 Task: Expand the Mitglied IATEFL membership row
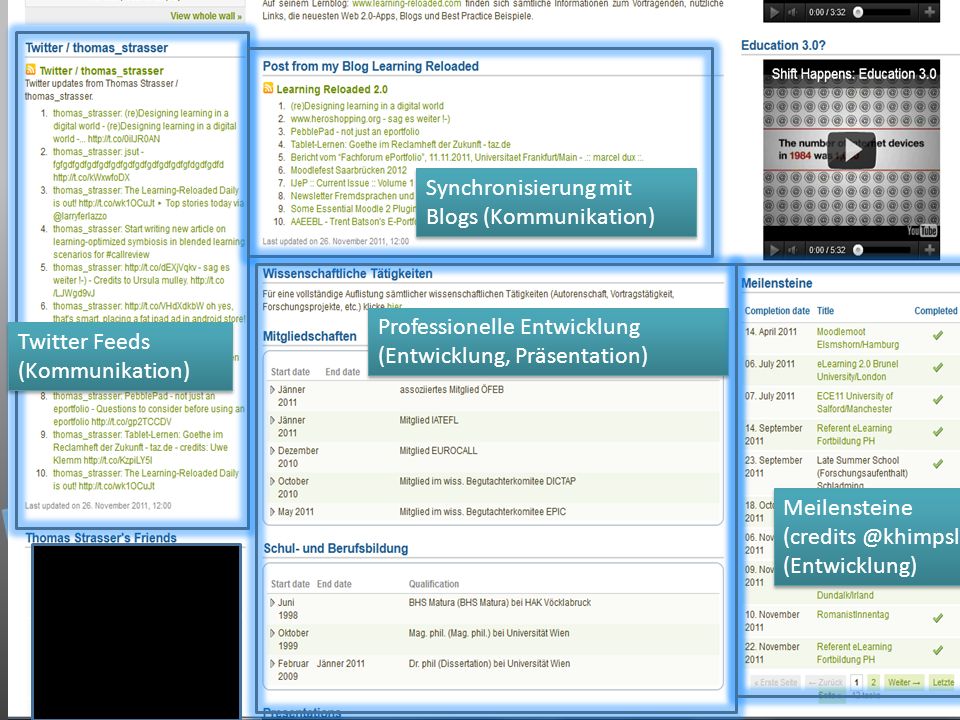tap(272, 420)
